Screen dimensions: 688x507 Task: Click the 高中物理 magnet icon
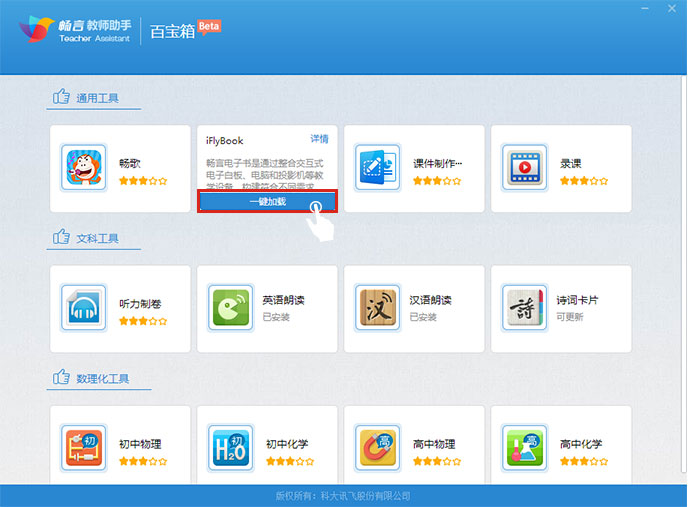(377, 448)
